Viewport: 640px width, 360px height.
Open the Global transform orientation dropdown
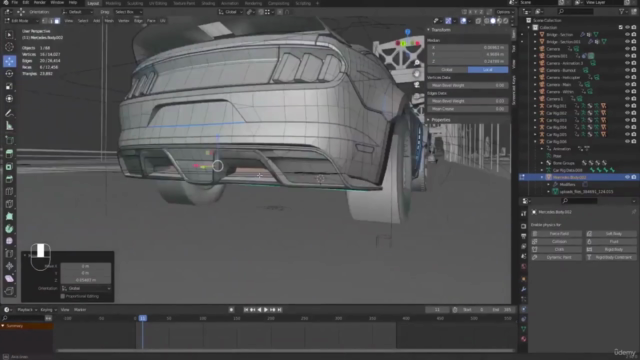coord(231,12)
